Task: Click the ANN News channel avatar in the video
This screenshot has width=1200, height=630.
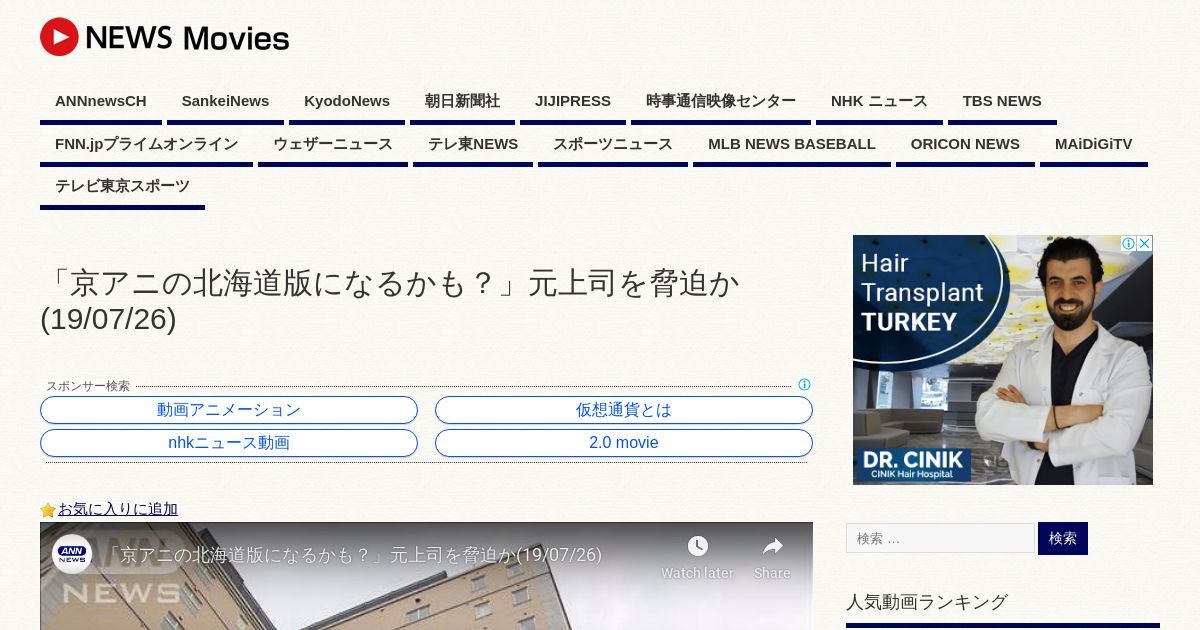Action: point(72,554)
